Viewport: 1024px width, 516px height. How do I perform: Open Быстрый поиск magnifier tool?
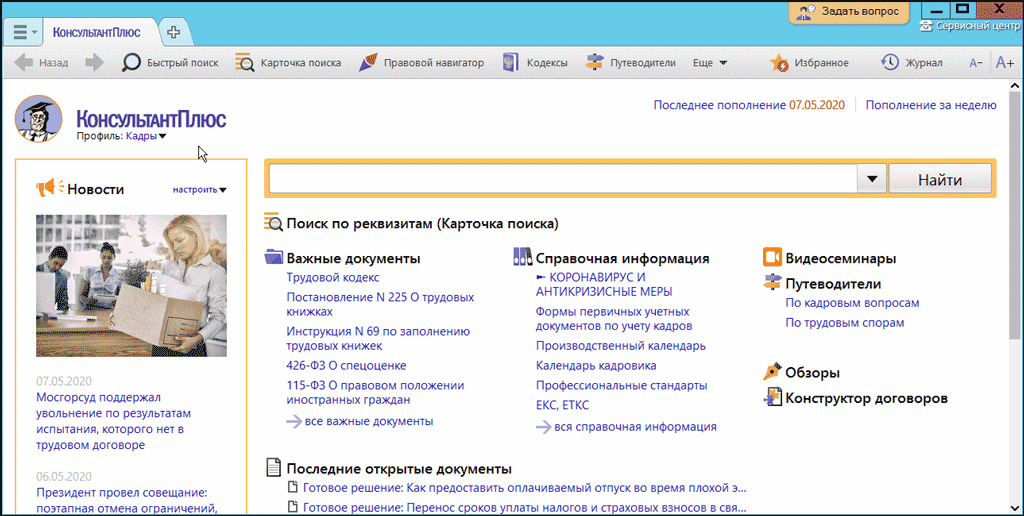click(x=170, y=63)
